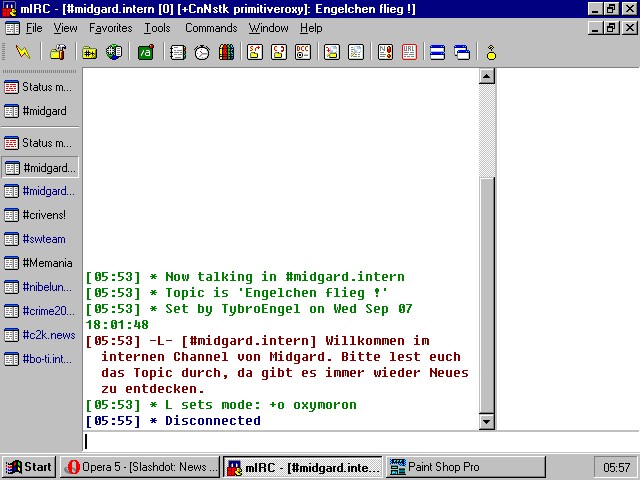
Task: Click the '* Disconnected' line in chat
Action: coord(173,421)
